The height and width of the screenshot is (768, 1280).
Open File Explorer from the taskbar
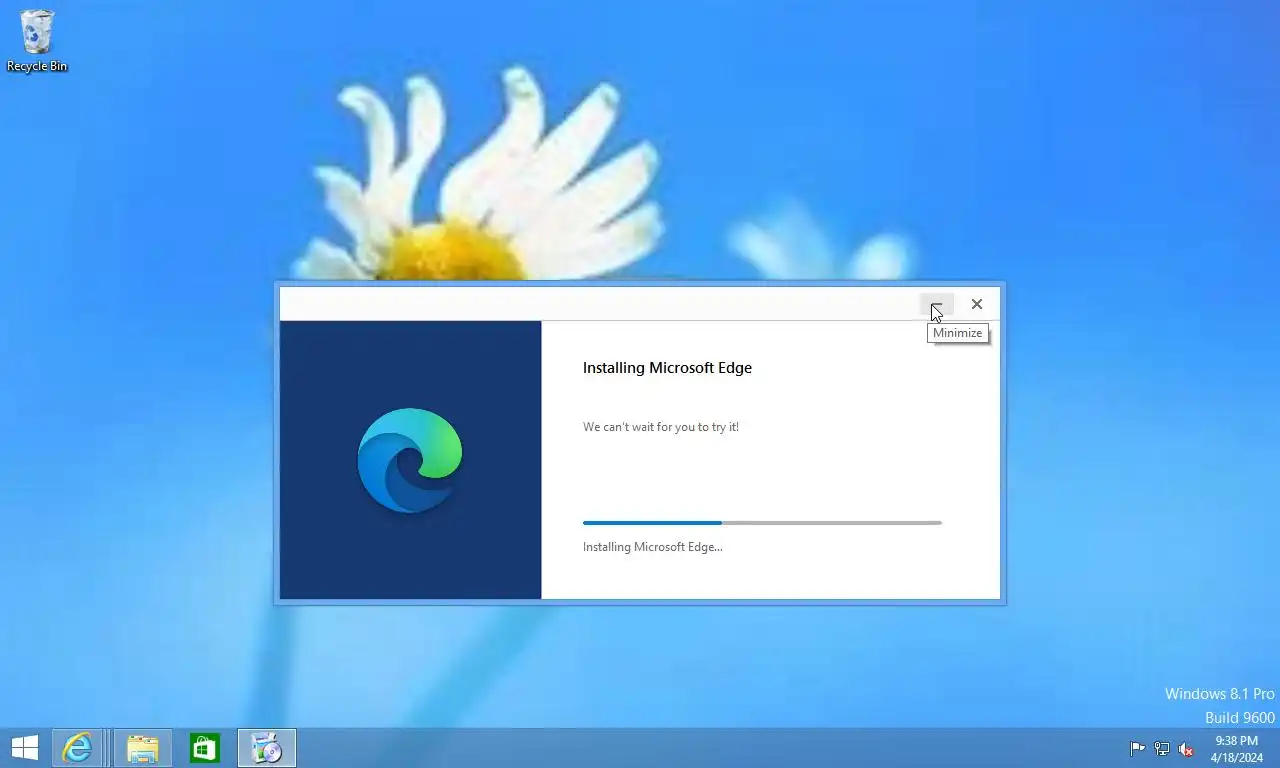tap(143, 747)
